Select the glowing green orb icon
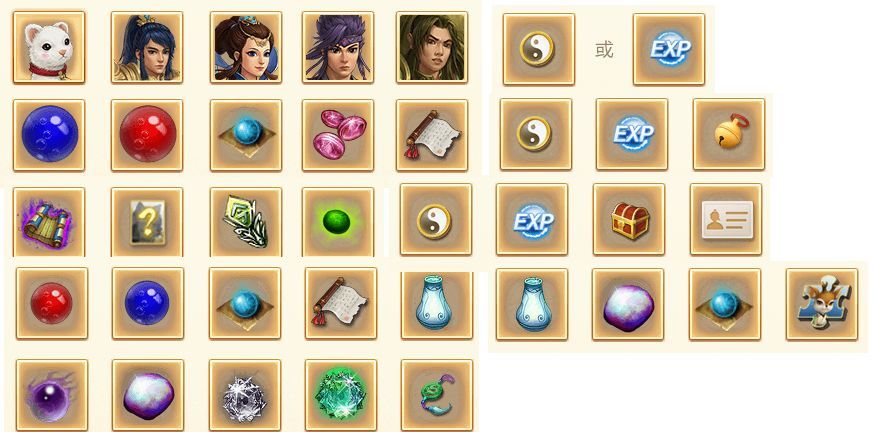This screenshot has width=874, height=432. pyautogui.click(x=338, y=222)
